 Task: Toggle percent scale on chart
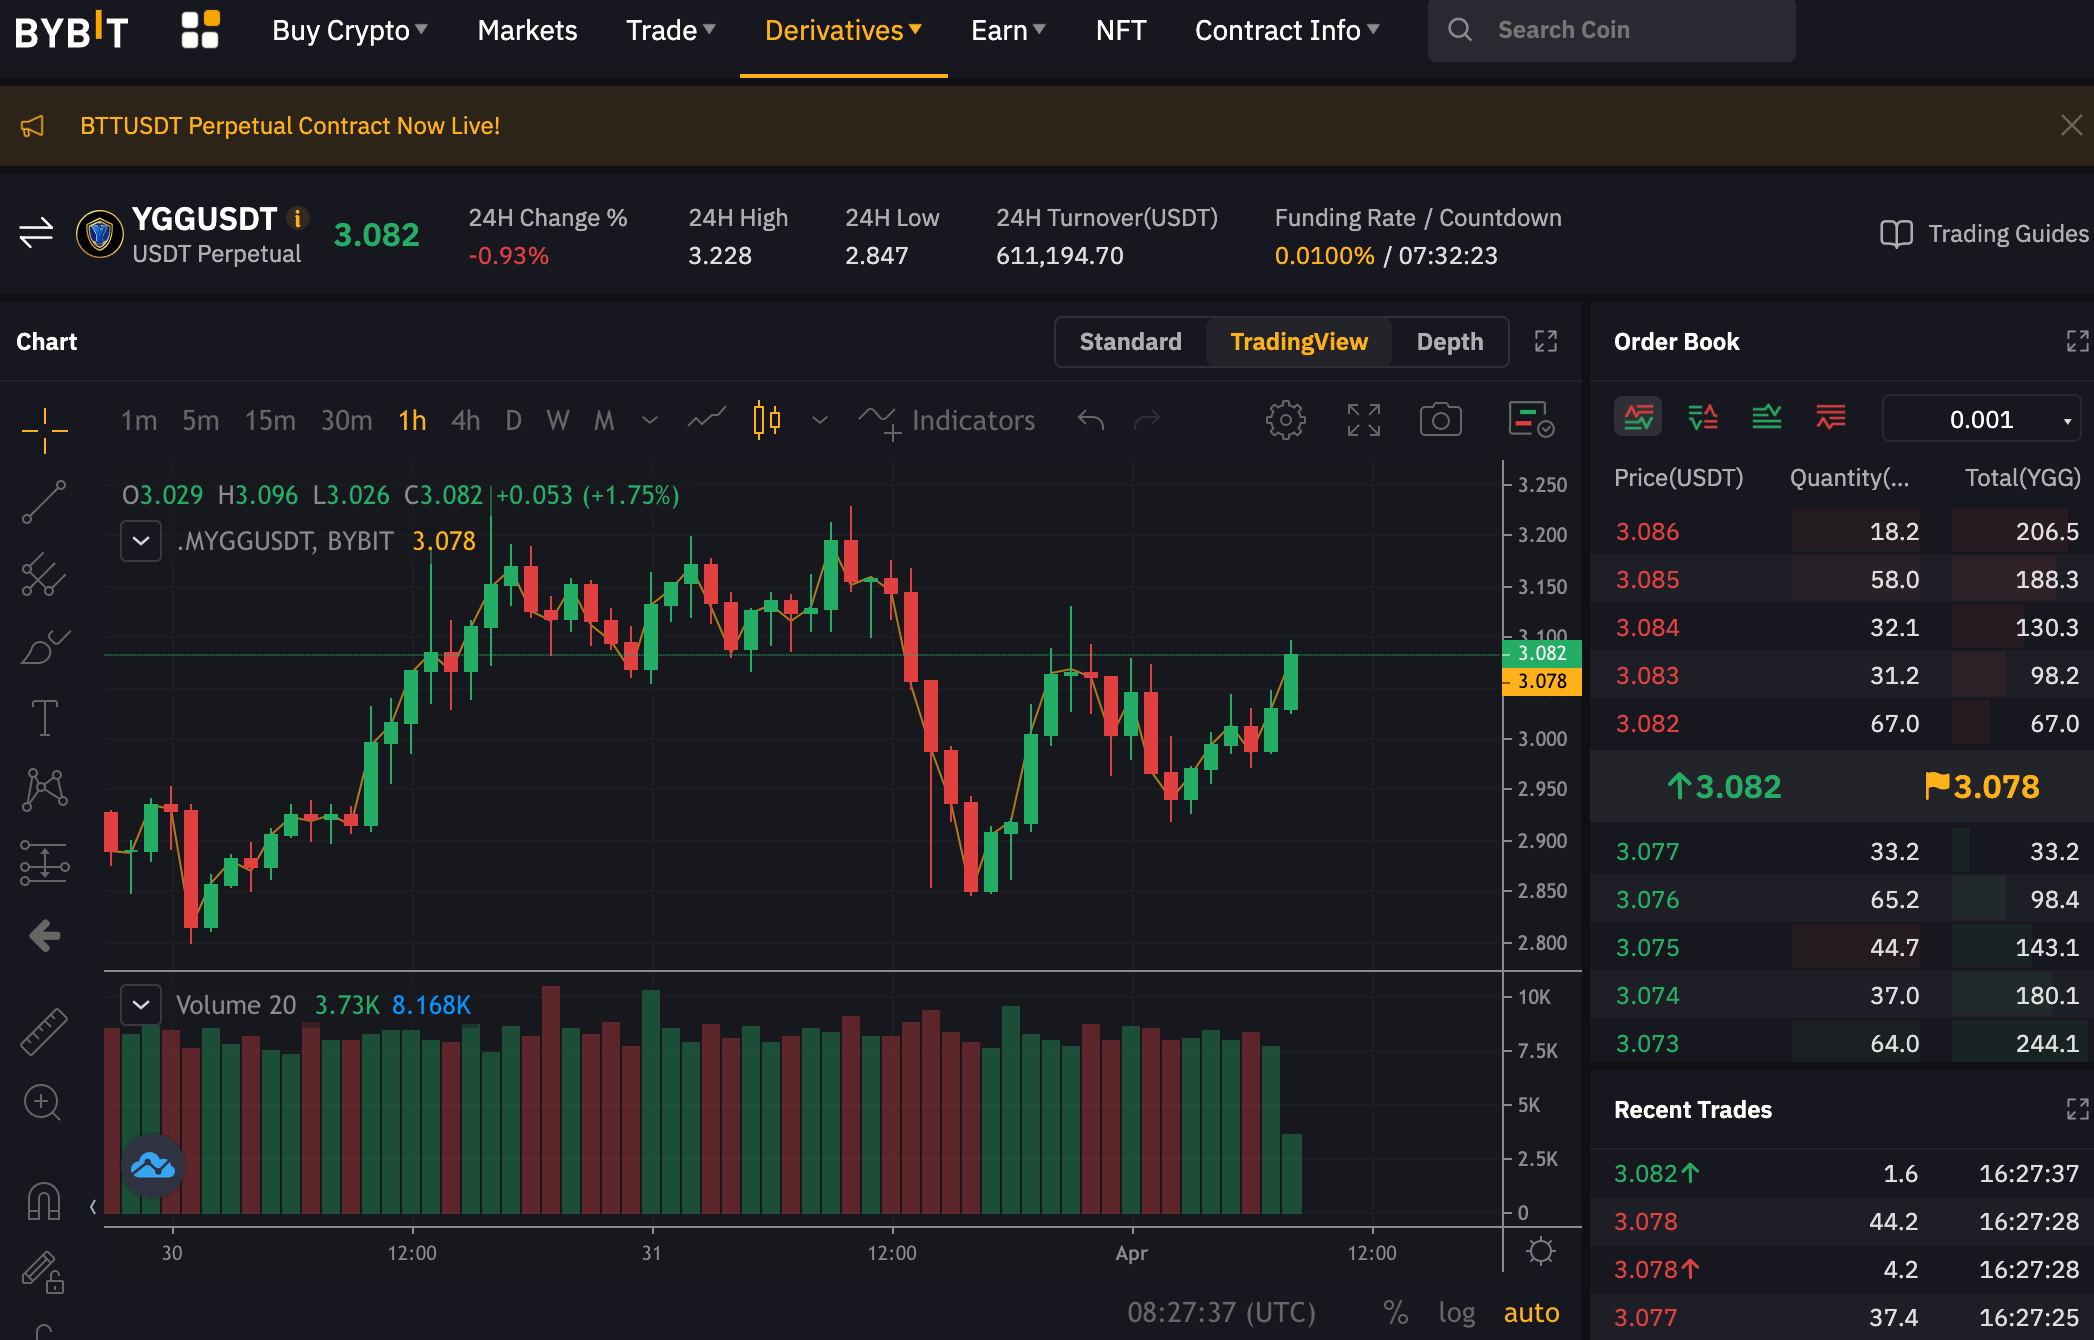pyautogui.click(x=1396, y=1312)
